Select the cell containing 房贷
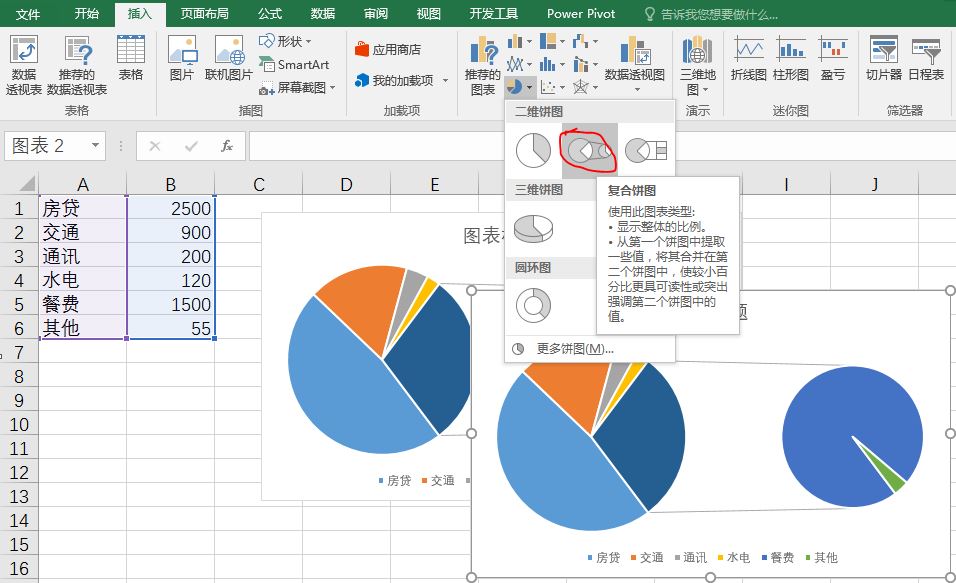This screenshot has width=956, height=583. (83, 208)
